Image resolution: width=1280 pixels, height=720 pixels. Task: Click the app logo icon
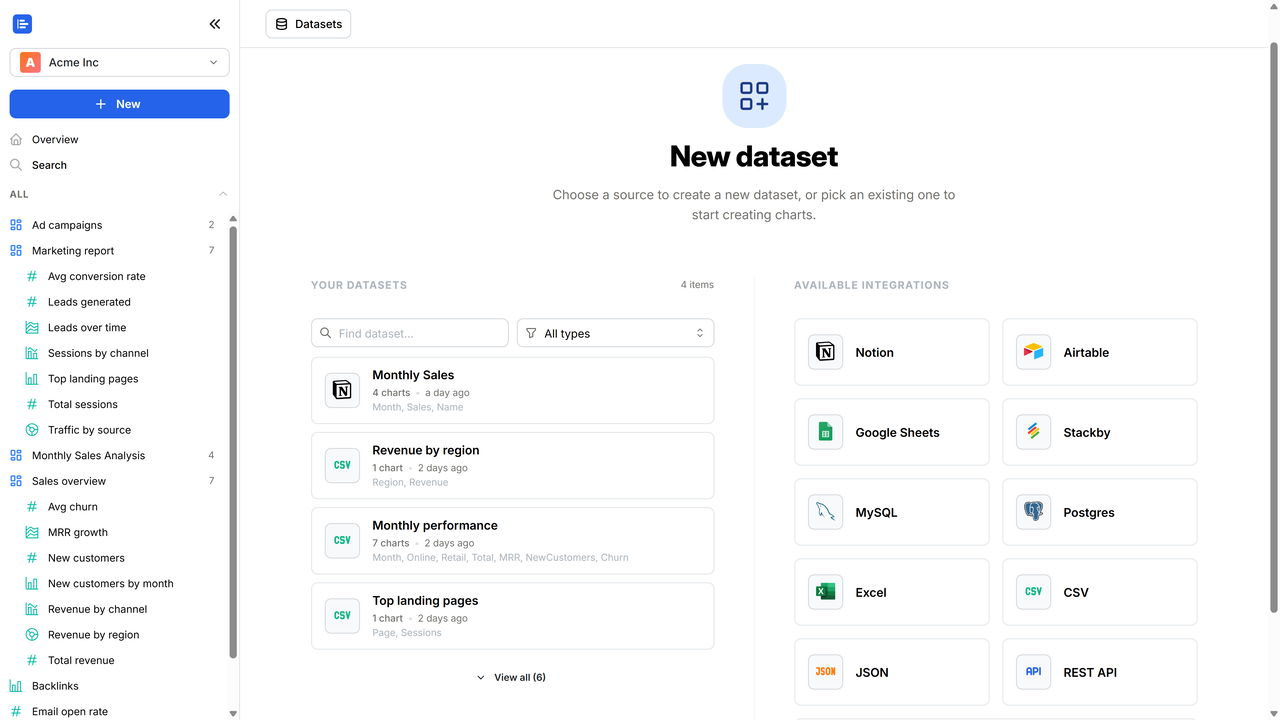(x=22, y=24)
